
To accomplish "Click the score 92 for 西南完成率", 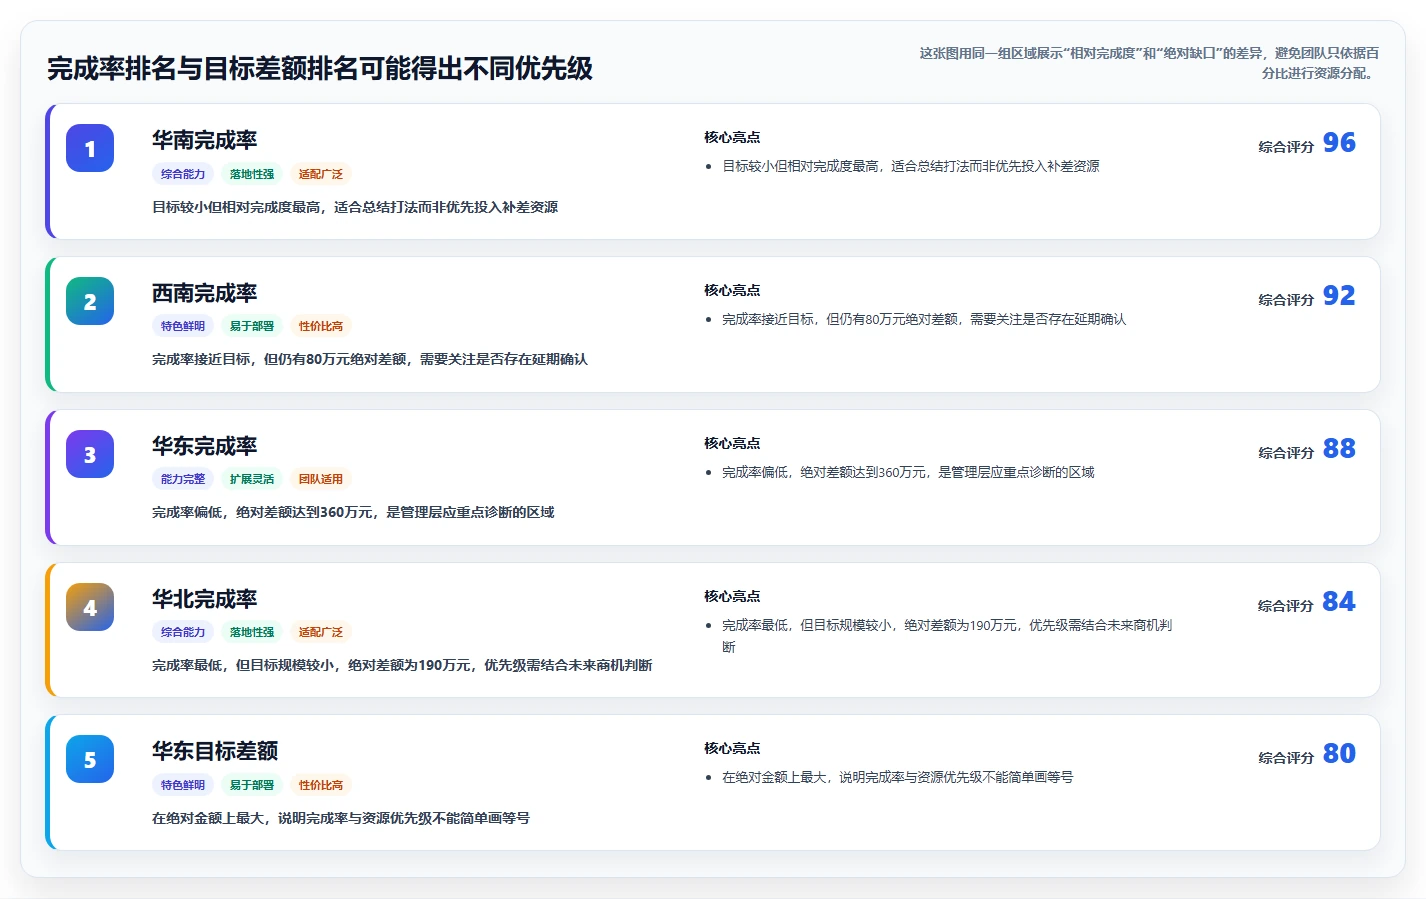I will point(1339,296).
